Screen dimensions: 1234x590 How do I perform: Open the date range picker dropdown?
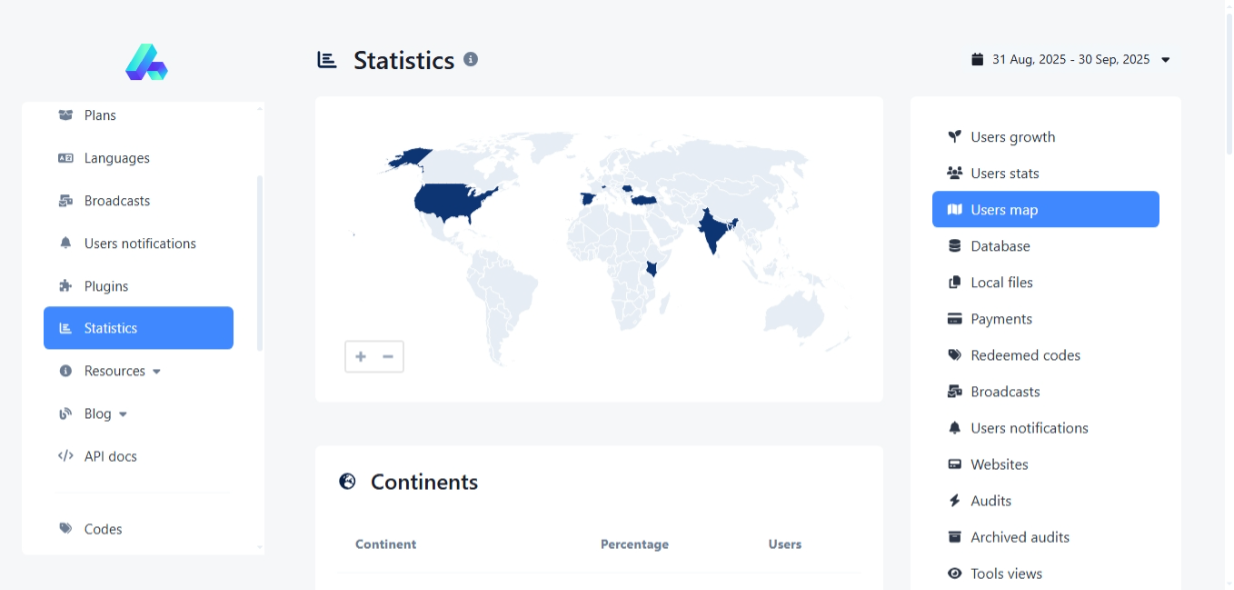click(x=1070, y=60)
